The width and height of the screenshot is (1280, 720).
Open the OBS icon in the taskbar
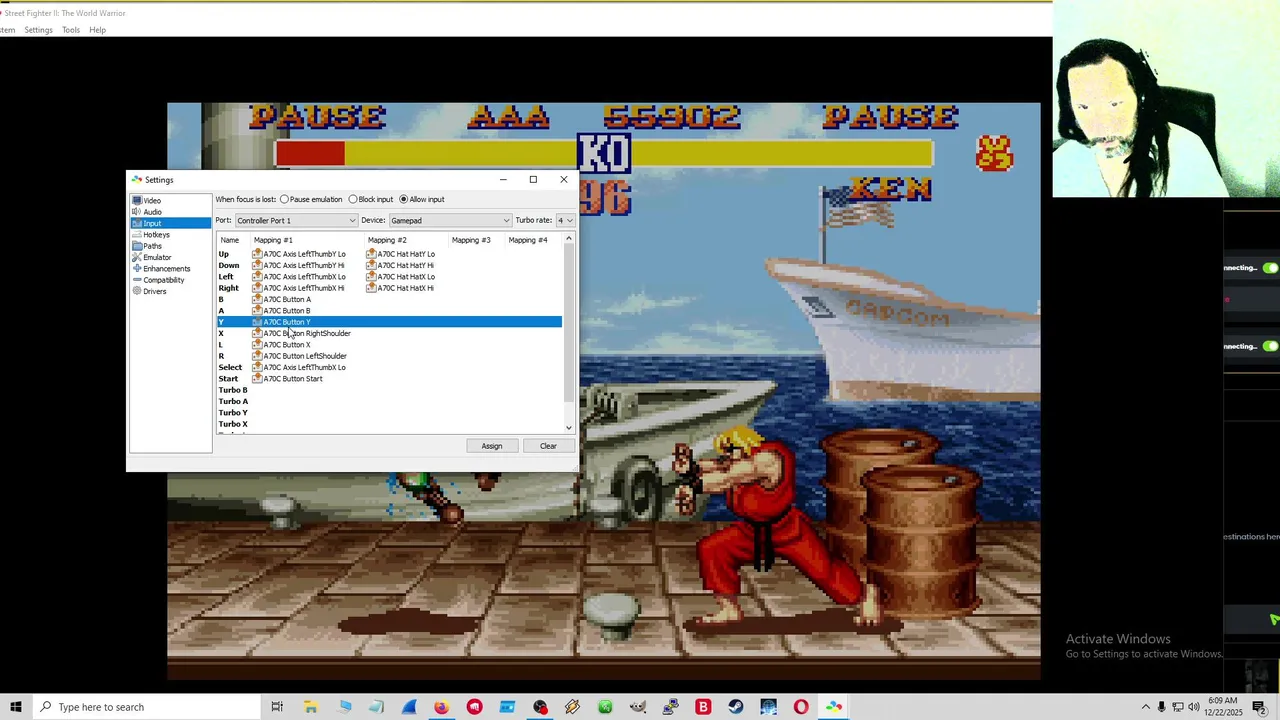tap(540, 707)
